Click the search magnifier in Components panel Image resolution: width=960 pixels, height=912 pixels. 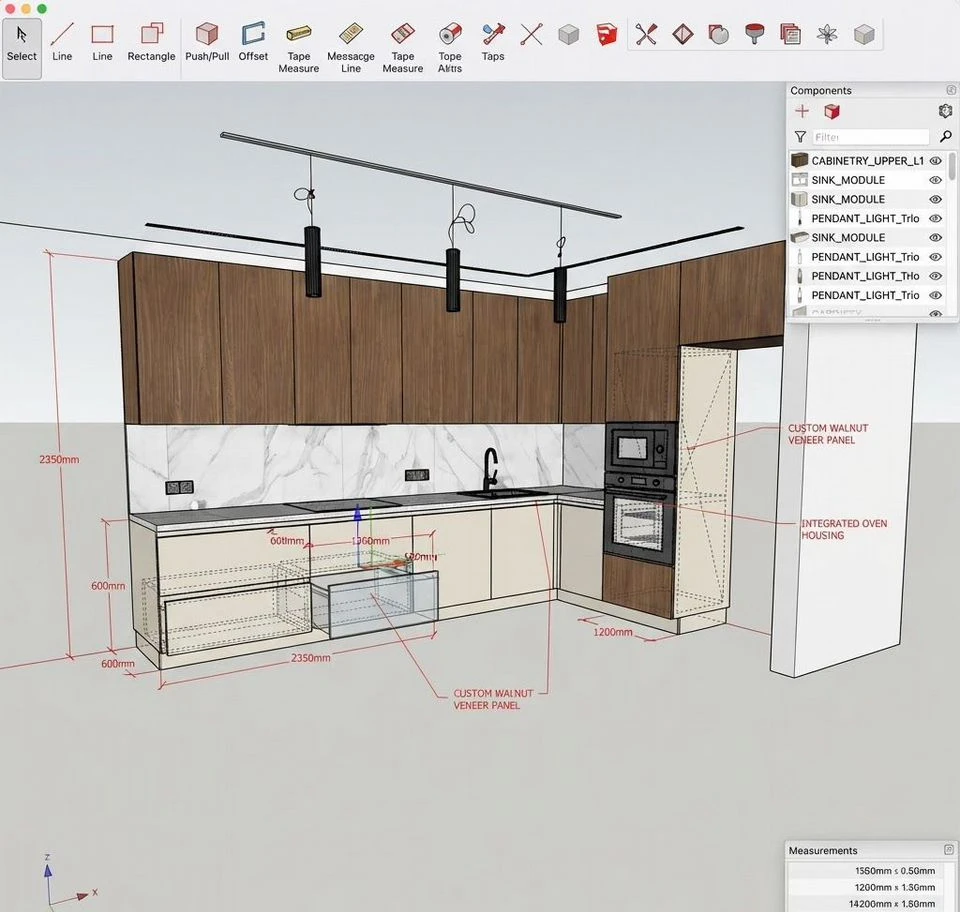click(x=946, y=136)
